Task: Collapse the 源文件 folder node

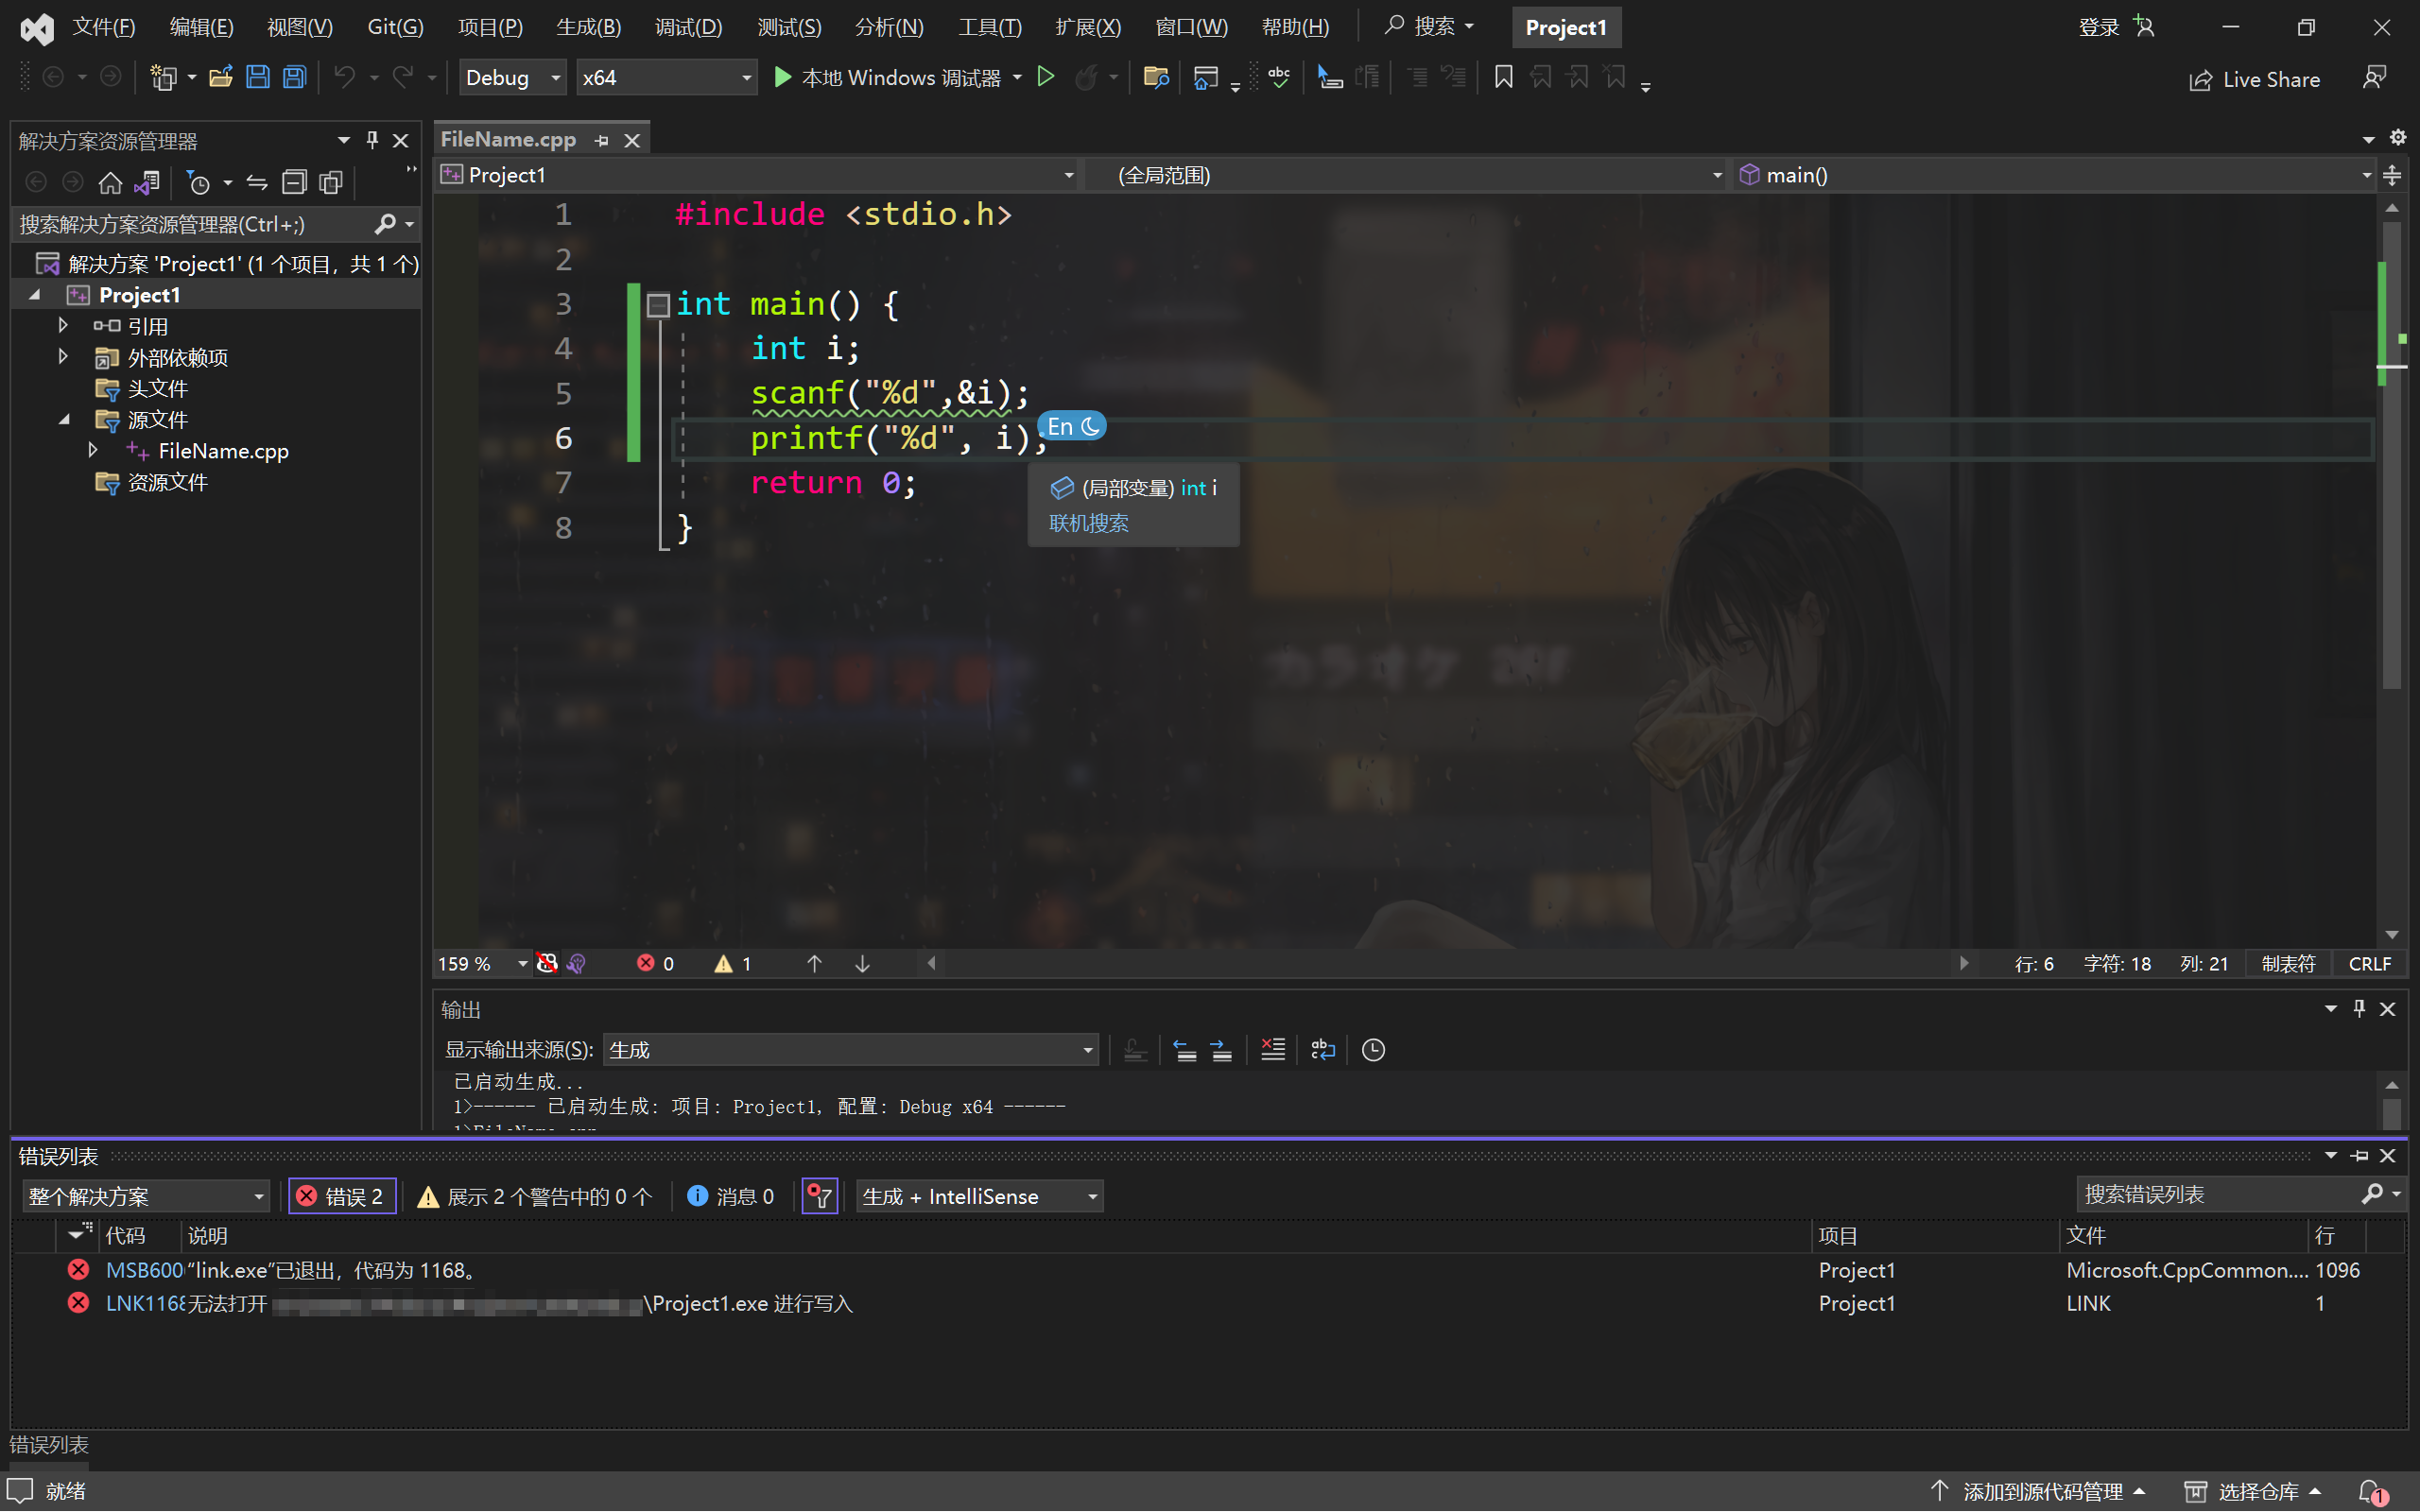Action: click(63, 419)
